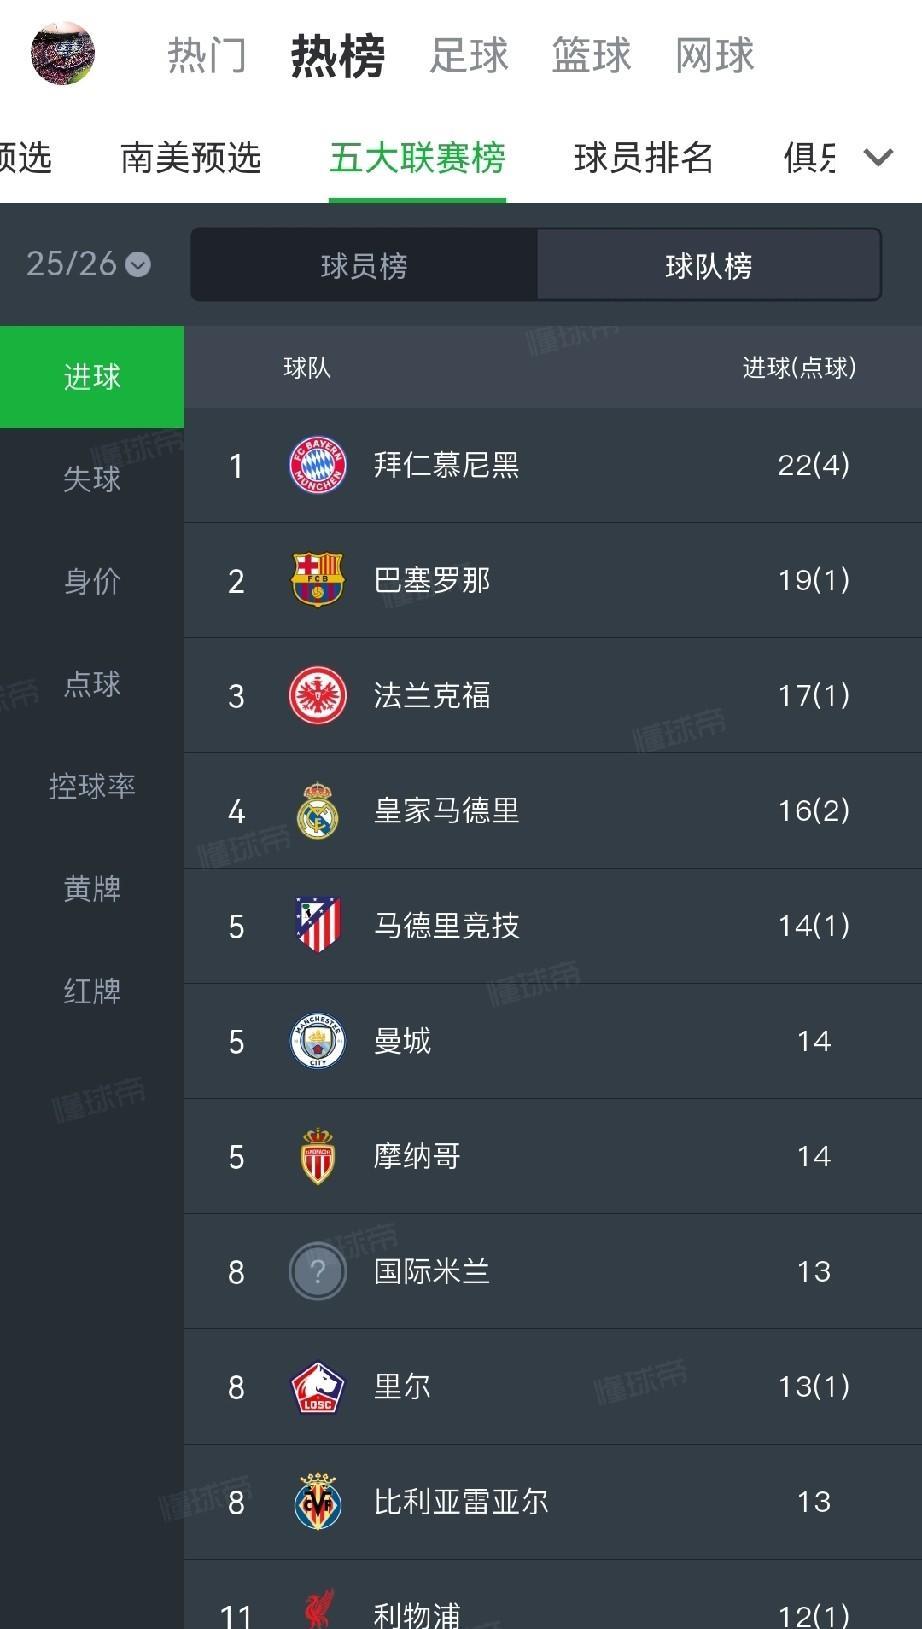Open the 国际米兰 team row

coord(552,1271)
